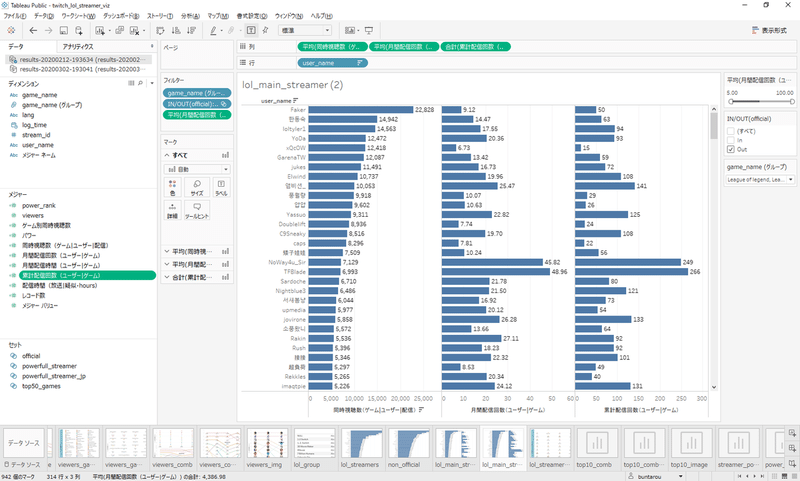Image resolution: width=800 pixels, height=481 pixels.
Task: Clear the sheet toolbar icon
Action: 134,31
